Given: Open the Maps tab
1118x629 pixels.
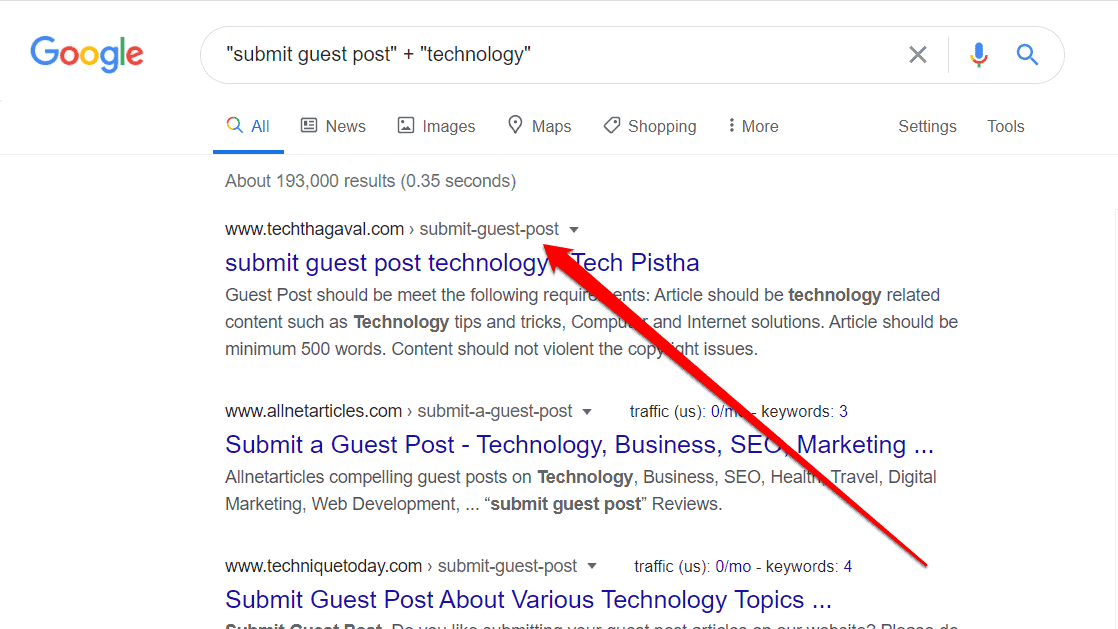Looking at the screenshot, I should [540, 126].
